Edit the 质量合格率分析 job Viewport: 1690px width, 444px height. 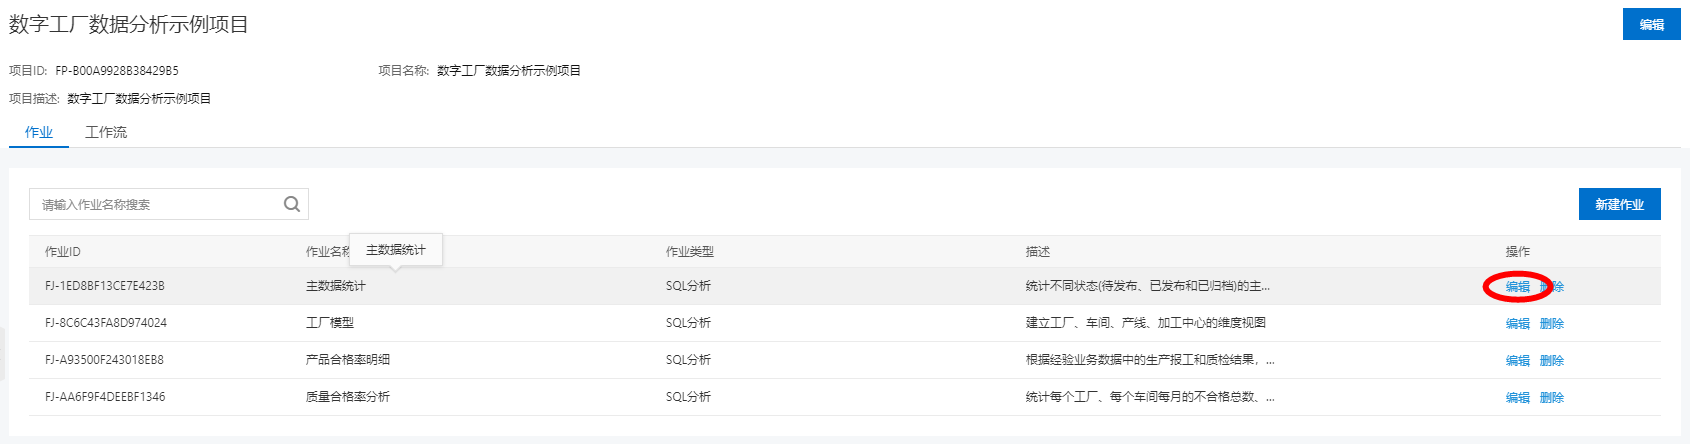pyautogui.click(x=1517, y=398)
